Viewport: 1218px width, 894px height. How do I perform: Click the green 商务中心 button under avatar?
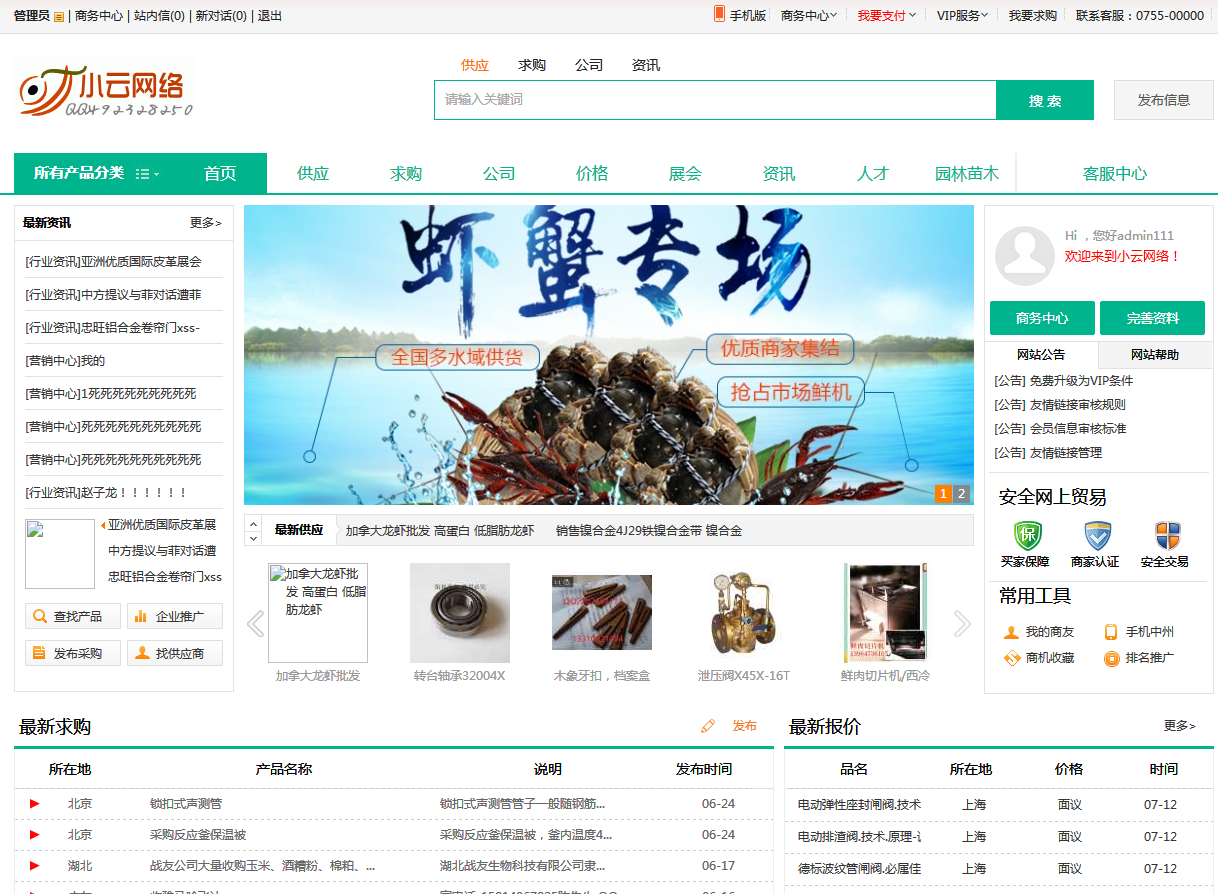(1042, 318)
